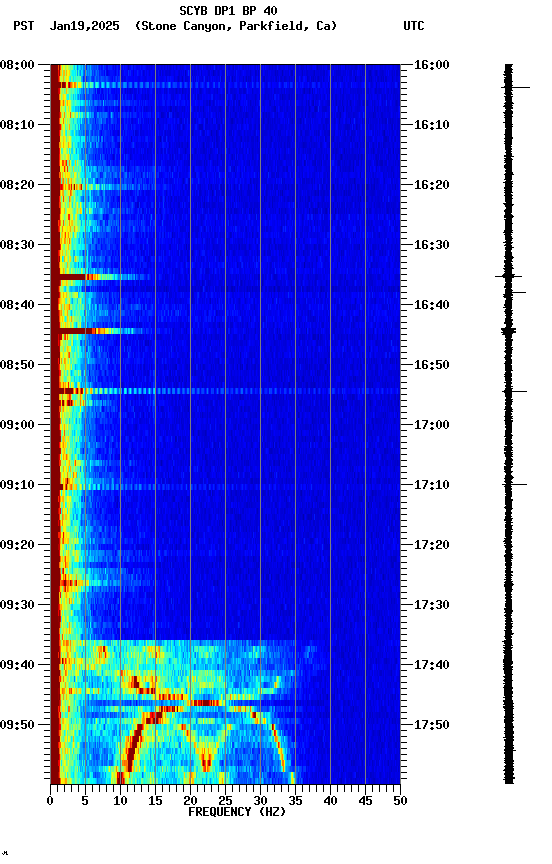Click the date "Jan19,2025"

tap(84, 26)
